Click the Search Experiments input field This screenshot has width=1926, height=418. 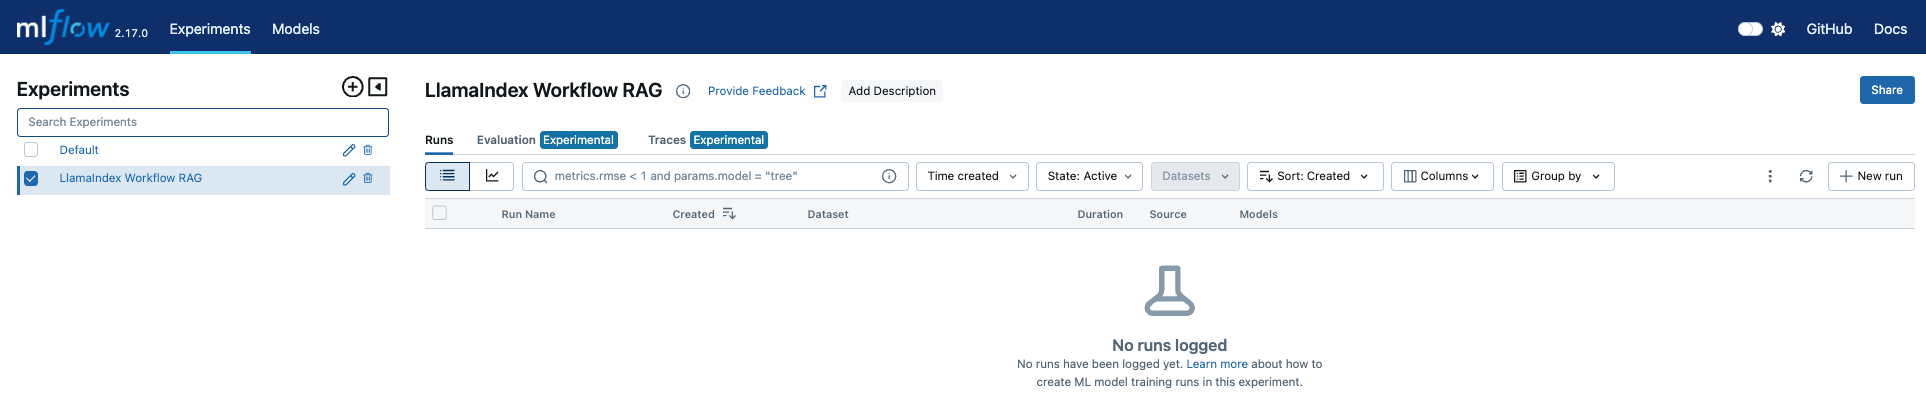203,122
